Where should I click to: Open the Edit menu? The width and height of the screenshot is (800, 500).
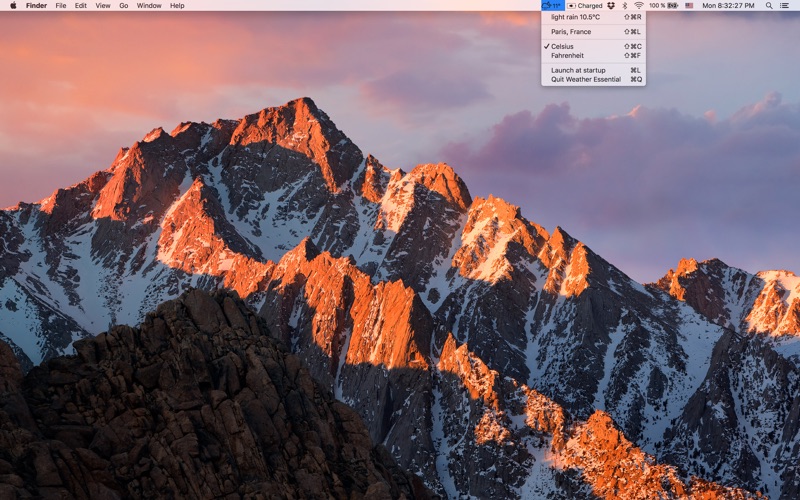click(x=81, y=6)
